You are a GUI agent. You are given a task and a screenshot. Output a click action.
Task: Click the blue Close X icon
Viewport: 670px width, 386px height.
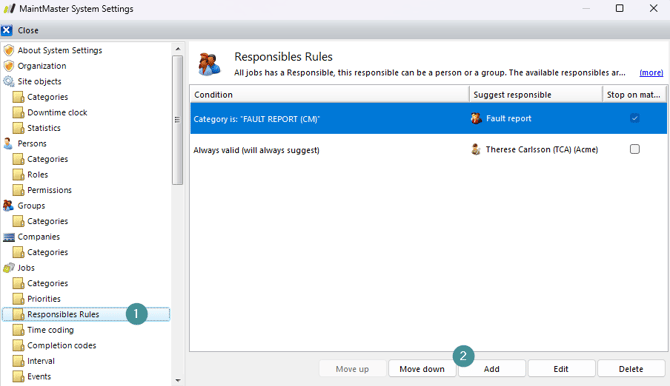pyautogui.click(x=6, y=30)
